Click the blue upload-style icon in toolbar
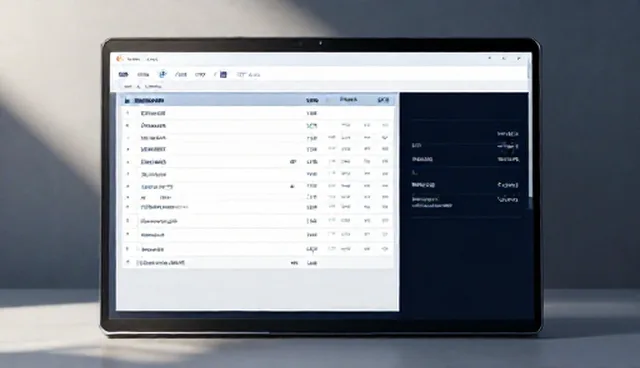Image resolution: width=640 pixels, height=368 pixels. [x=162, y=74]
